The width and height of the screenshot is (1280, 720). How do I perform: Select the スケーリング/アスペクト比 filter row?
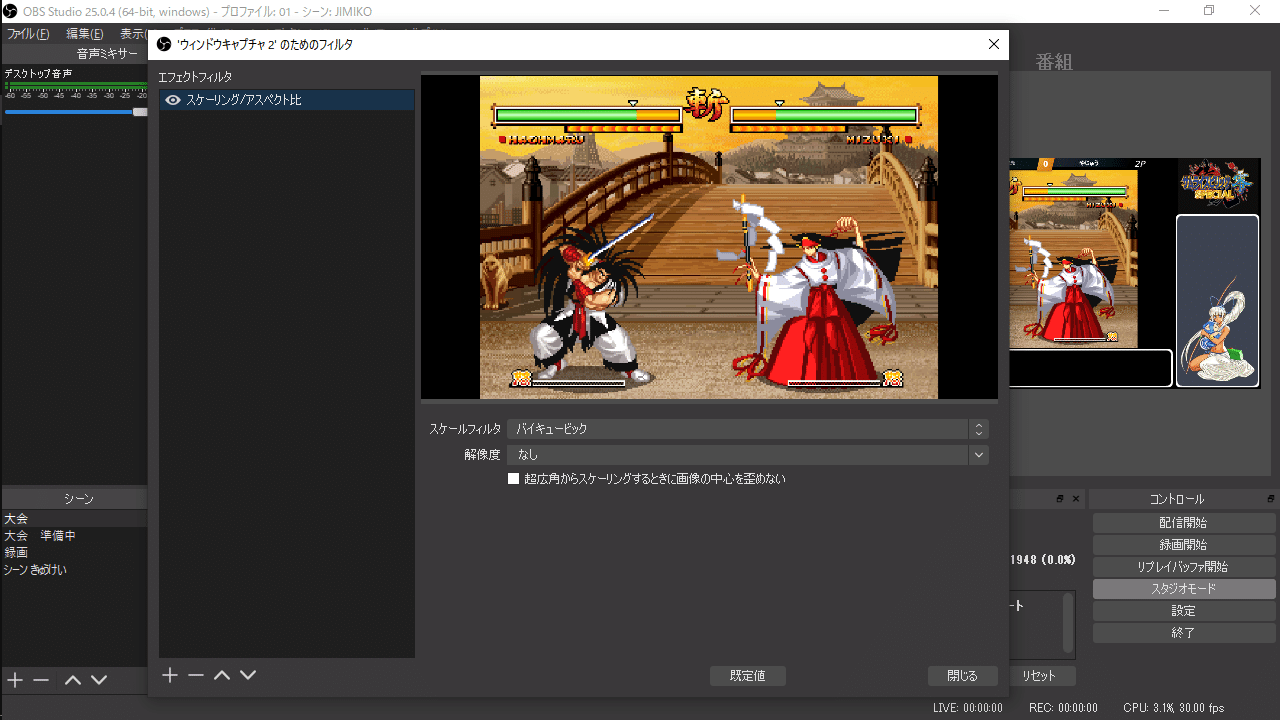pos(287,100)
